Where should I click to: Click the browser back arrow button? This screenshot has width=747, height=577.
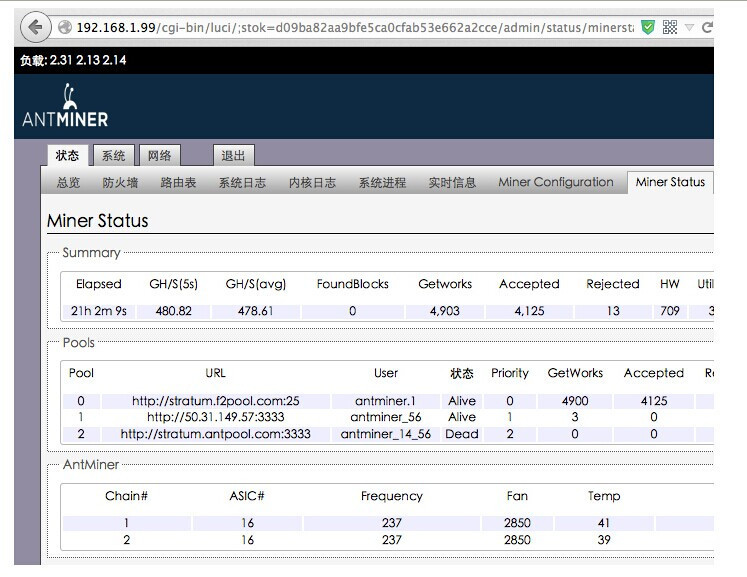click(x=35, y=27)
